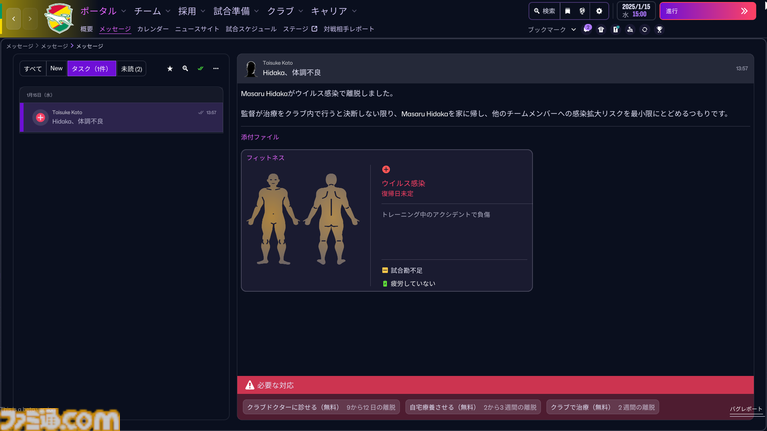
Task: Open the ブックマーク dropdown
Action: pos(552,29)
